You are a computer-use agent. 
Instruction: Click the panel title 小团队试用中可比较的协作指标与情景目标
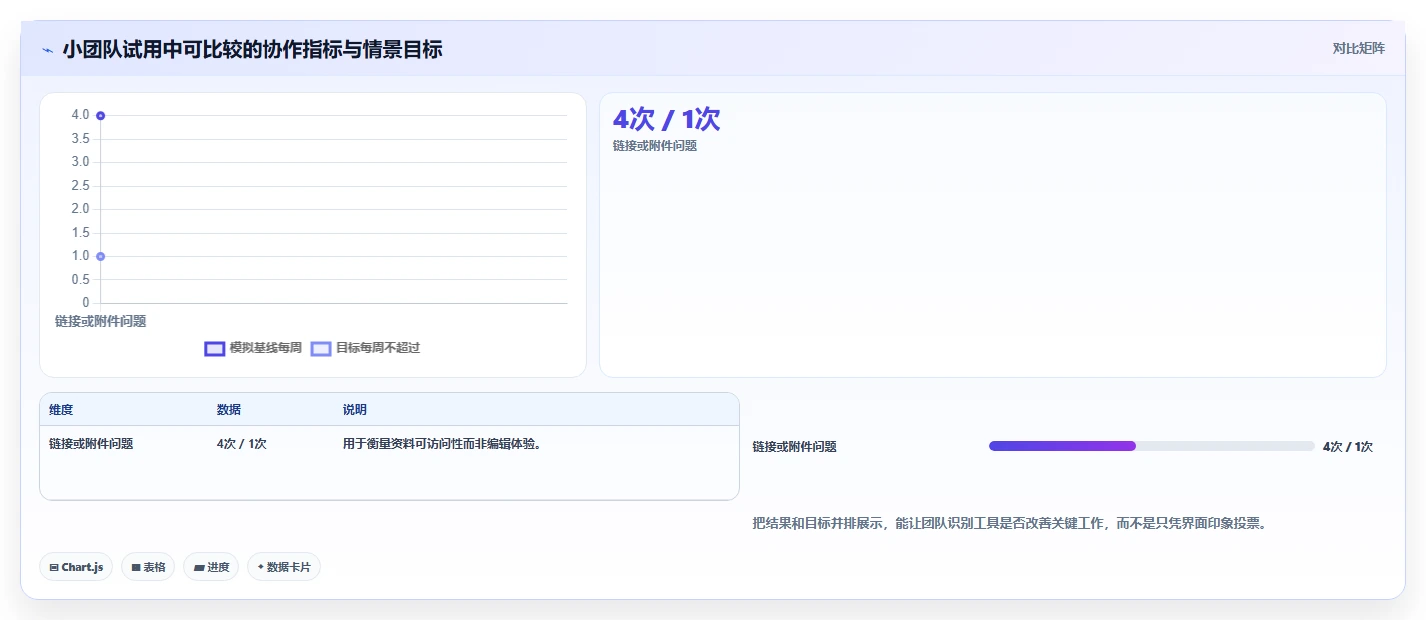tap(252, 49)
